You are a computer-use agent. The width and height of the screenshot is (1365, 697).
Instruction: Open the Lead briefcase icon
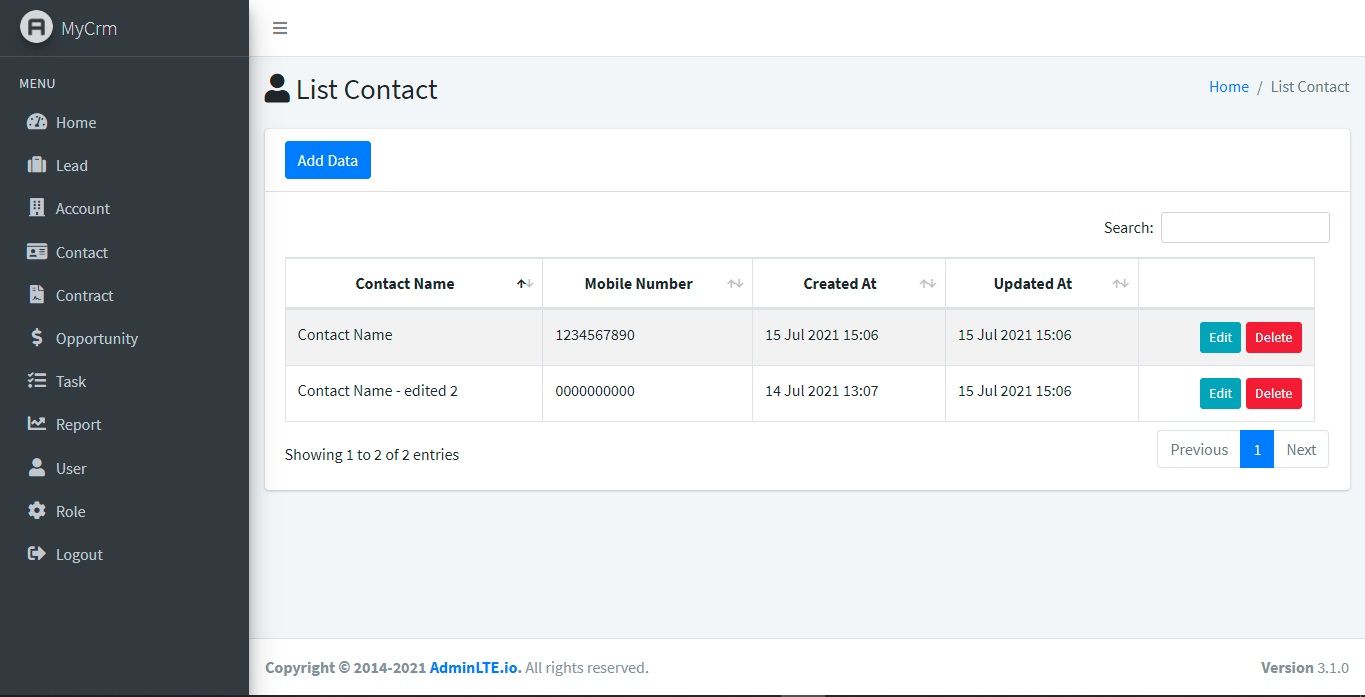click(37, 165)
